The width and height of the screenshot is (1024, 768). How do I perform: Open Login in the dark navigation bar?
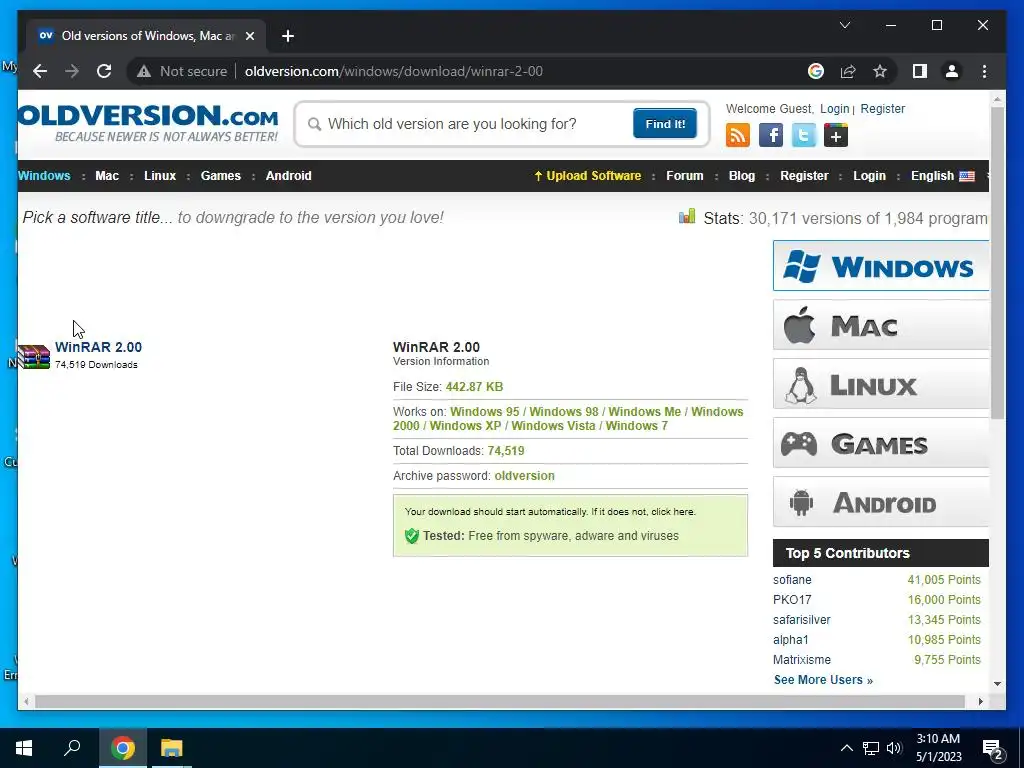(869, 176)
